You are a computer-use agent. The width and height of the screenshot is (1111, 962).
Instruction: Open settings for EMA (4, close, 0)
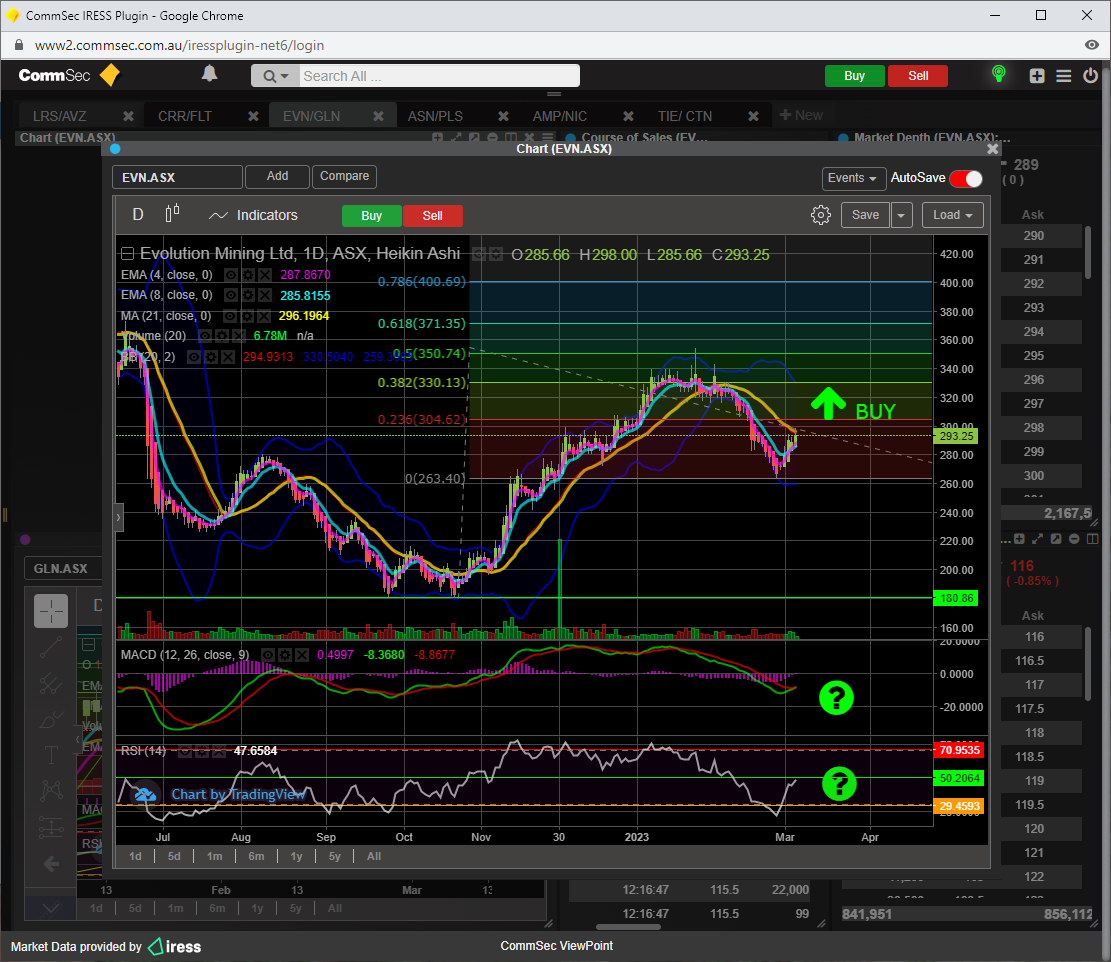pyautogui.click(x=248, y=275)
